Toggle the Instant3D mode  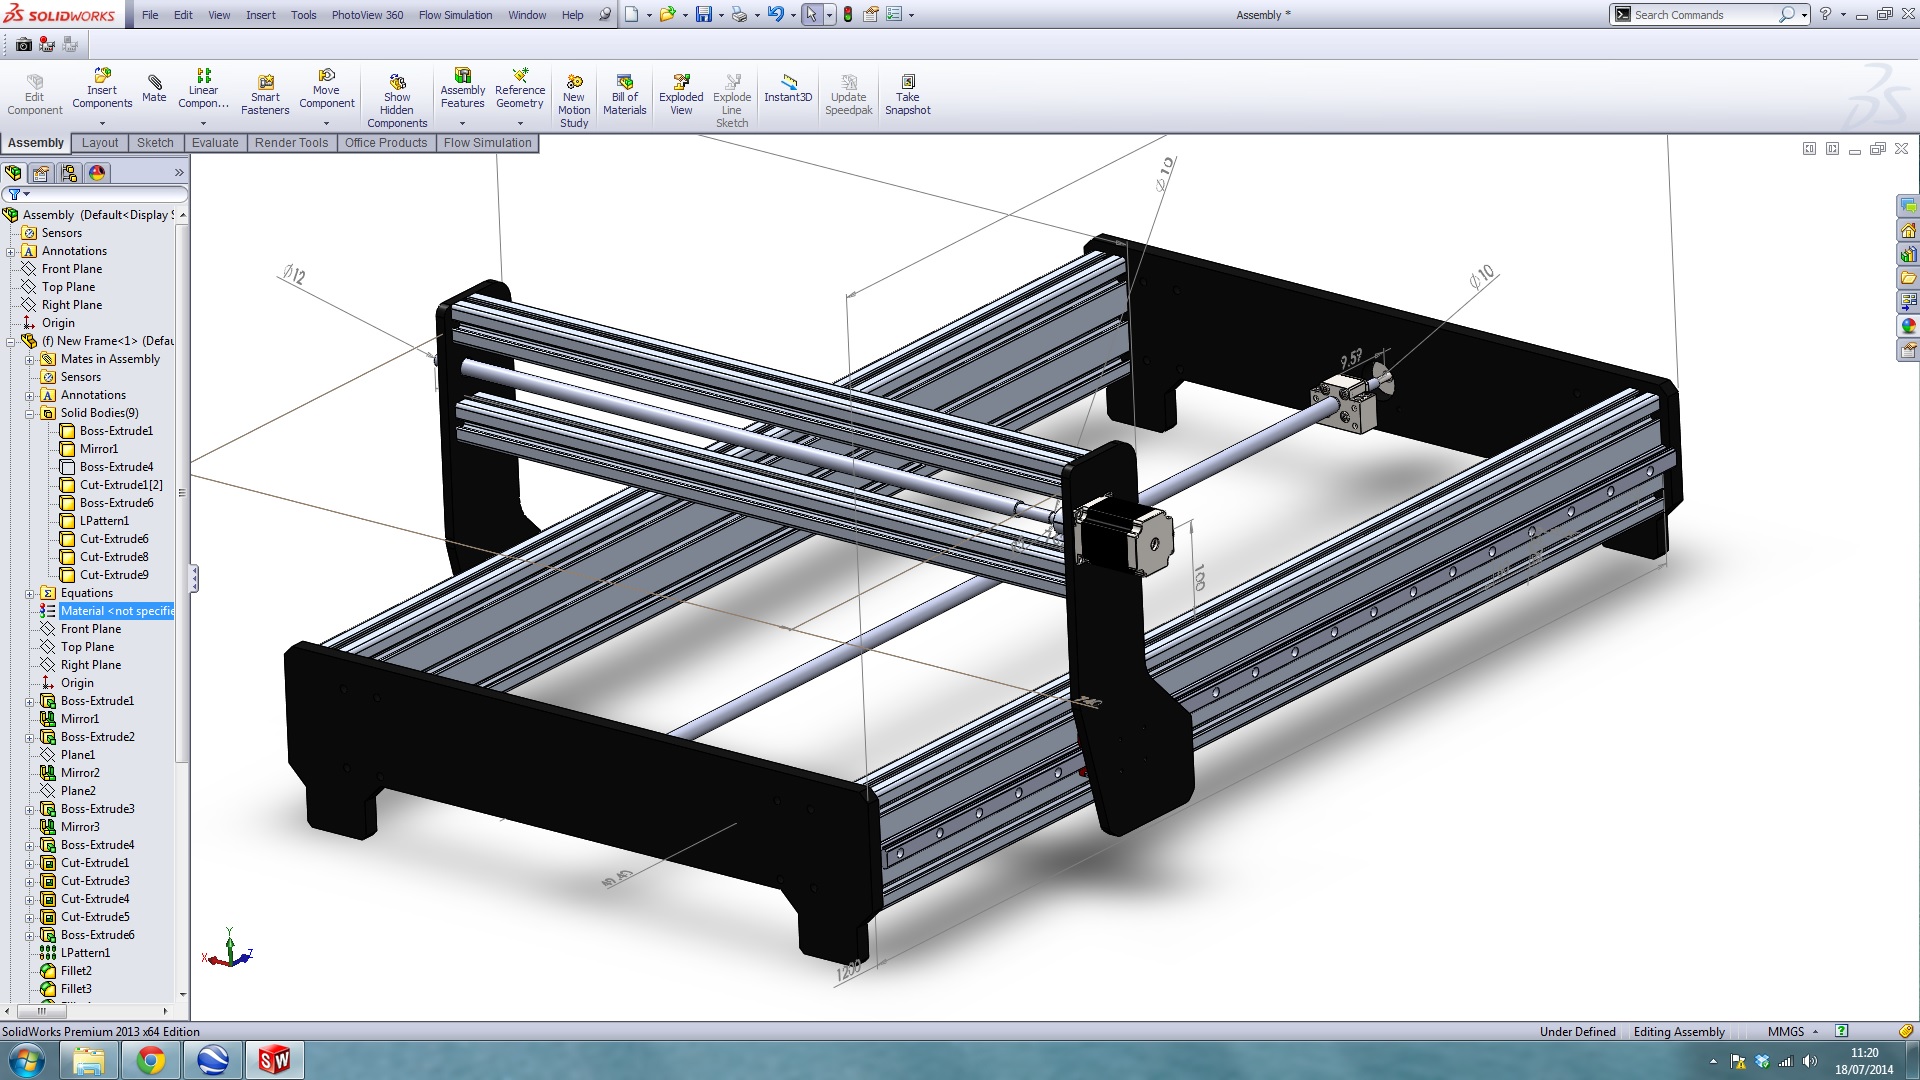[788, 83]
